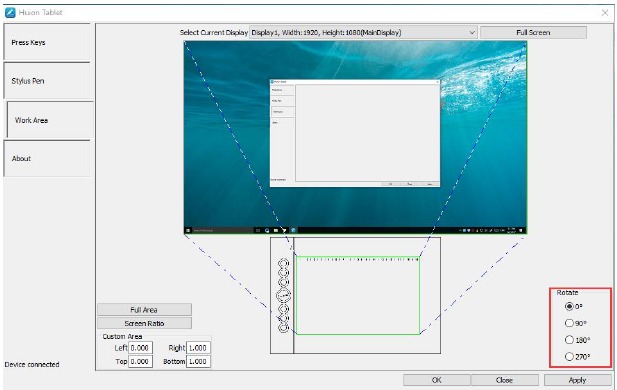The image size is (617, 390).
Task: Click the Huion Tablet app icon in title bar
Action: [10, 13]
